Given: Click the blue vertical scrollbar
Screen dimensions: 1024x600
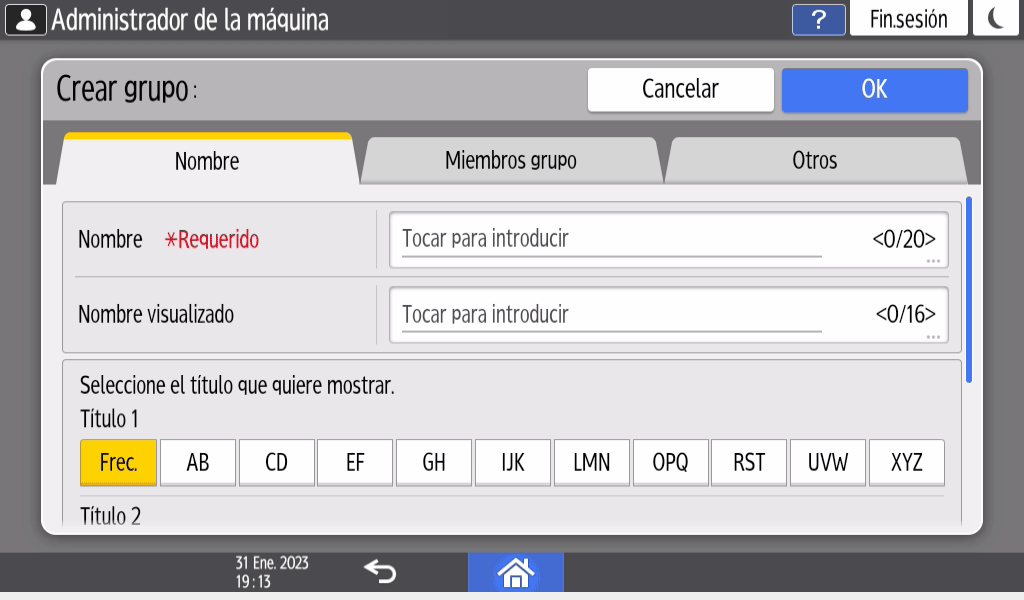Looking at the screenshot, I should point(968,290).
